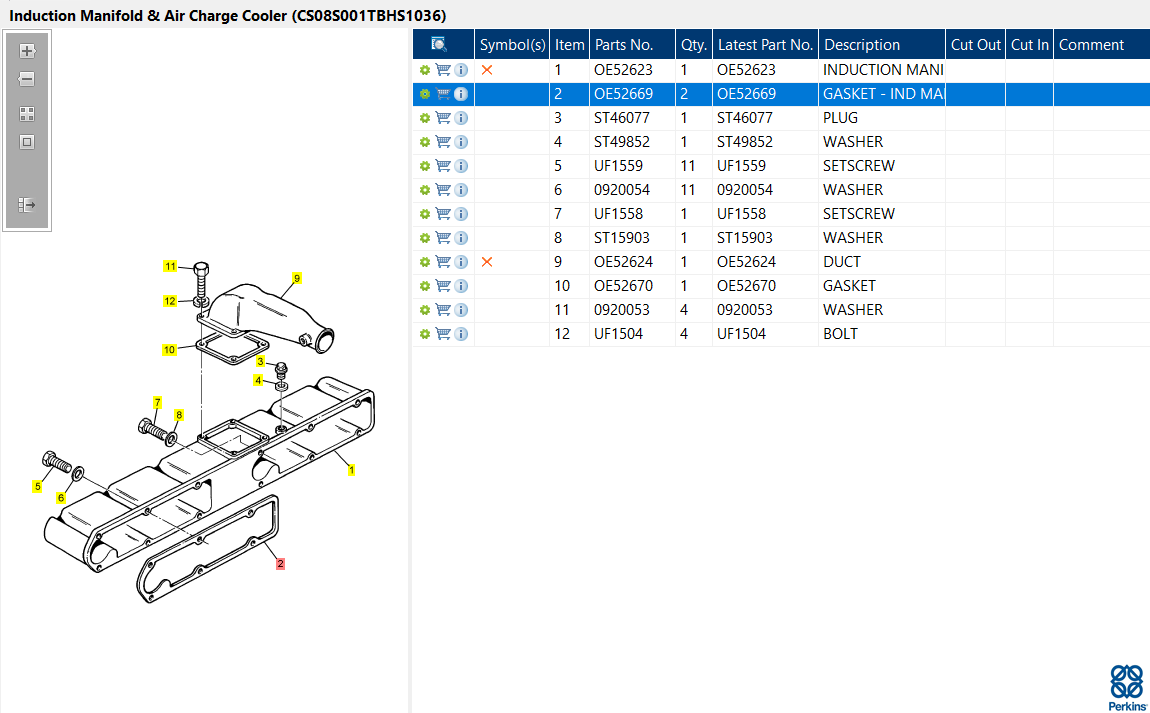Click the list export arrow icon
Image resolution: width=1150 pixels, height=713 pixels.
(27, 205)
